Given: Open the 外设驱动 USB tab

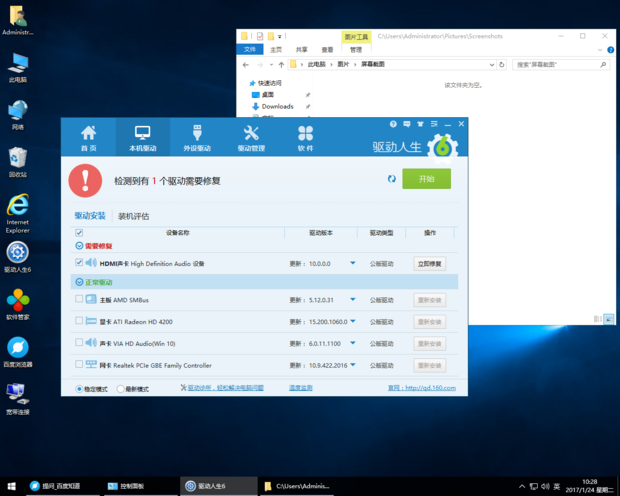Looking at the screenshot, I should pyautogui.click(x=197, y=138).
